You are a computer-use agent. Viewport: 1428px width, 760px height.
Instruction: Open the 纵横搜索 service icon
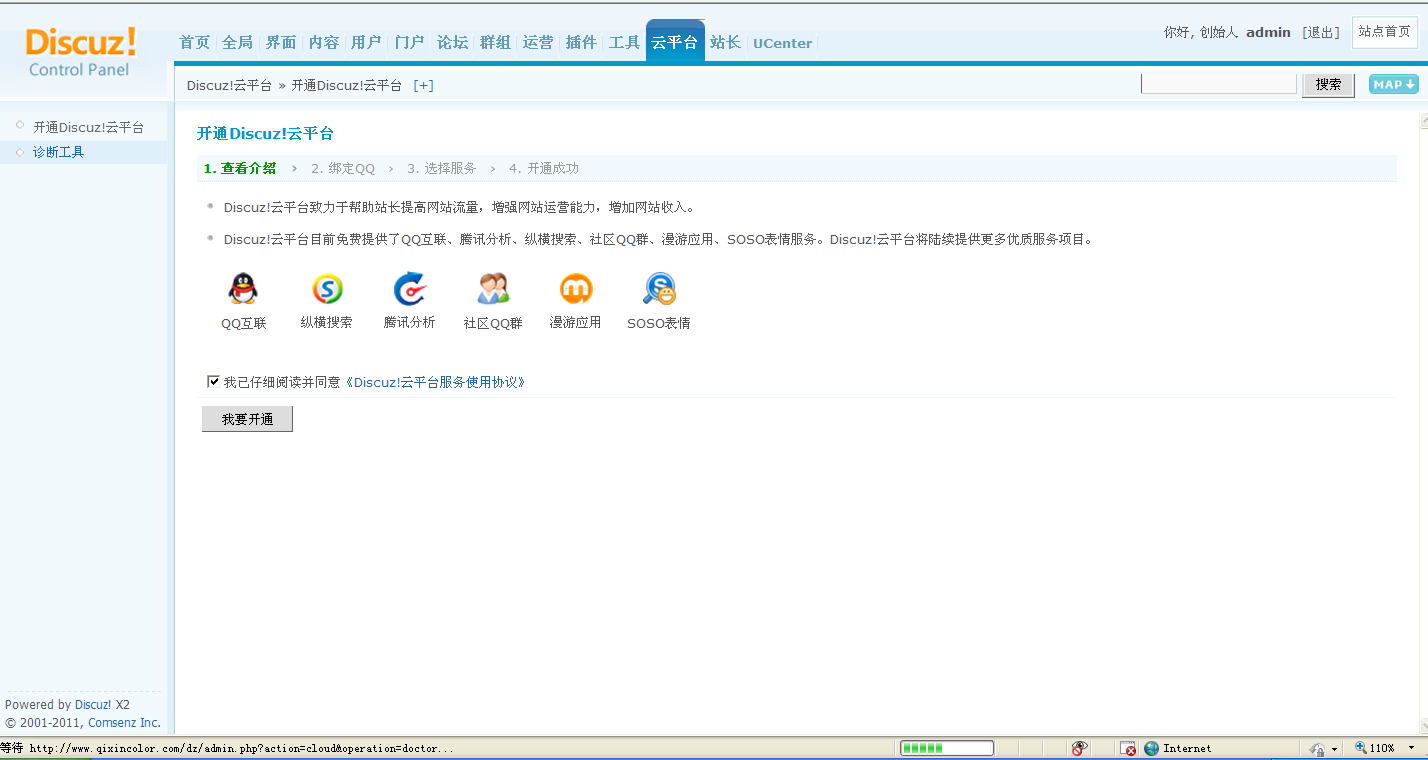[x=327, y=290]
